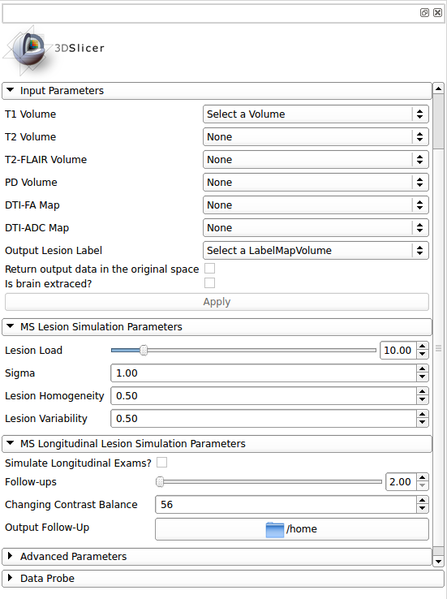Expand the Advanced Parameters section

[217, 557]
